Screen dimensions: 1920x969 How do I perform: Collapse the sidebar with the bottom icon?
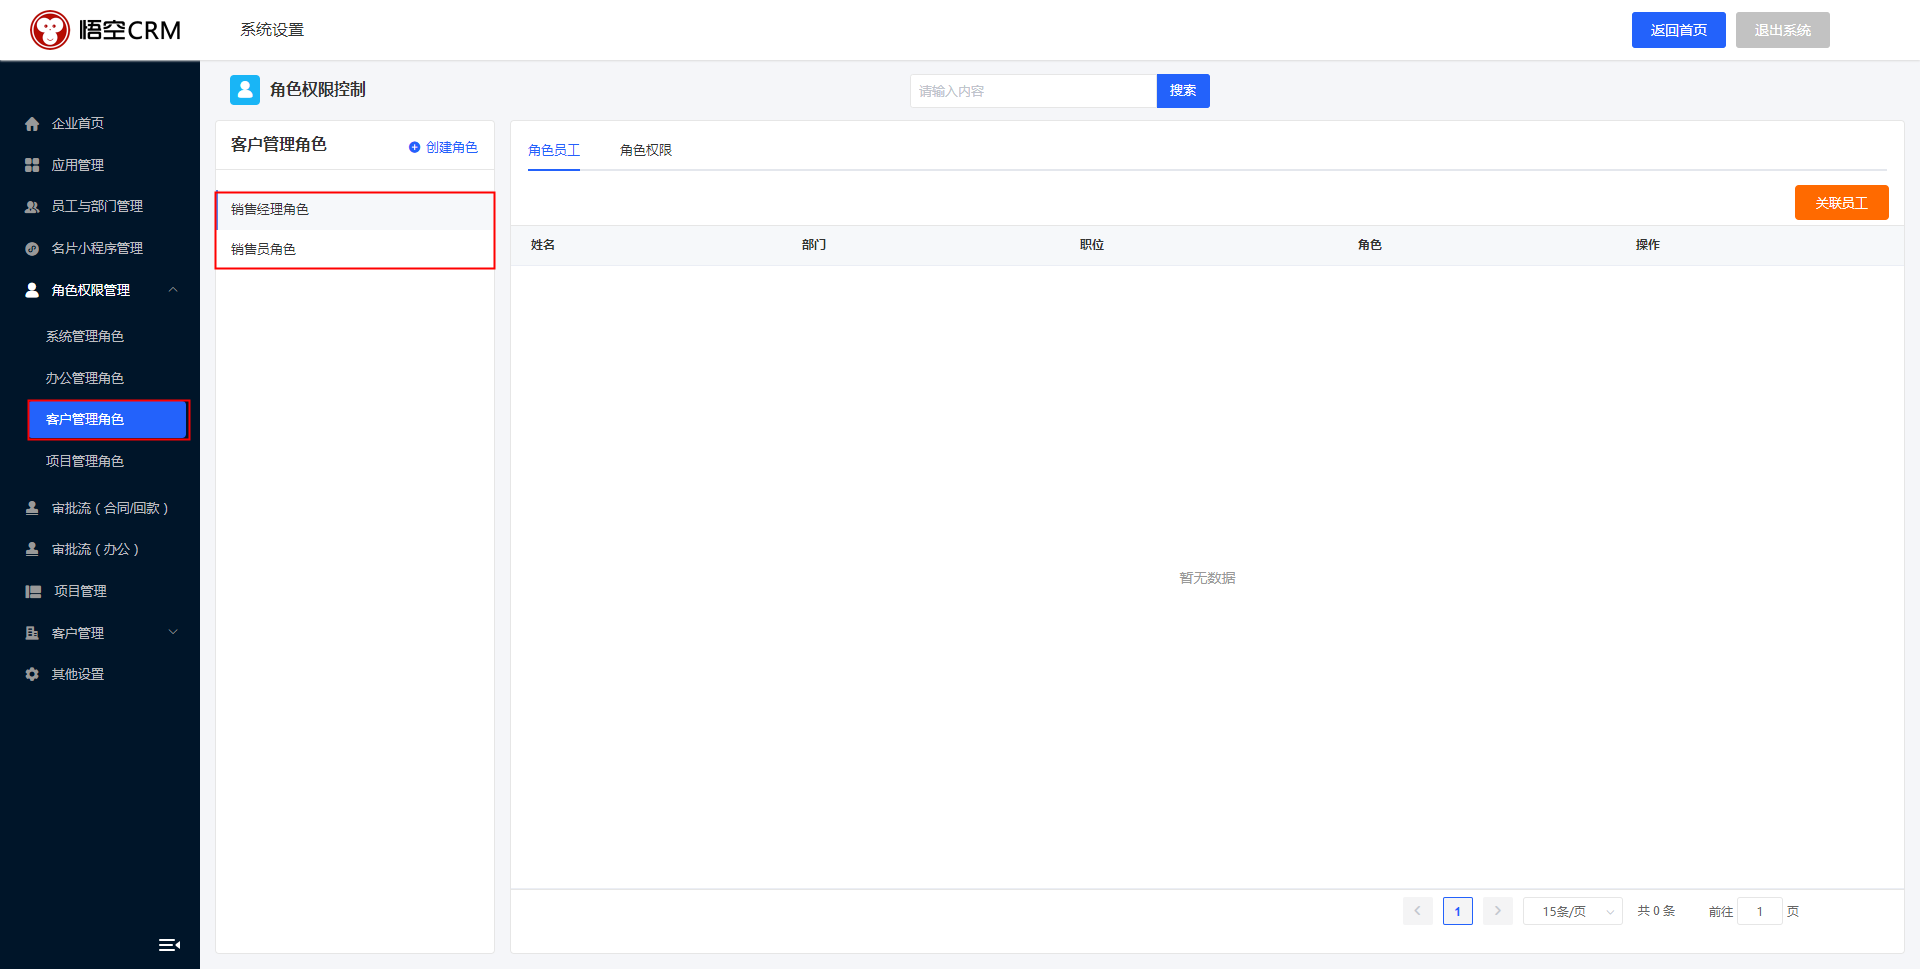tap(169, 945)
